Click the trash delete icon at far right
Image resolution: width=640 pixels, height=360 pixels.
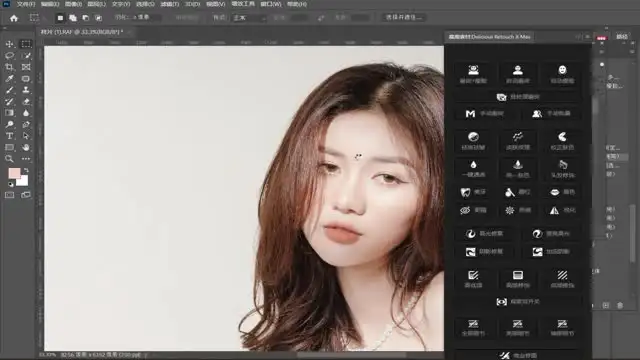tap(620, 305)
